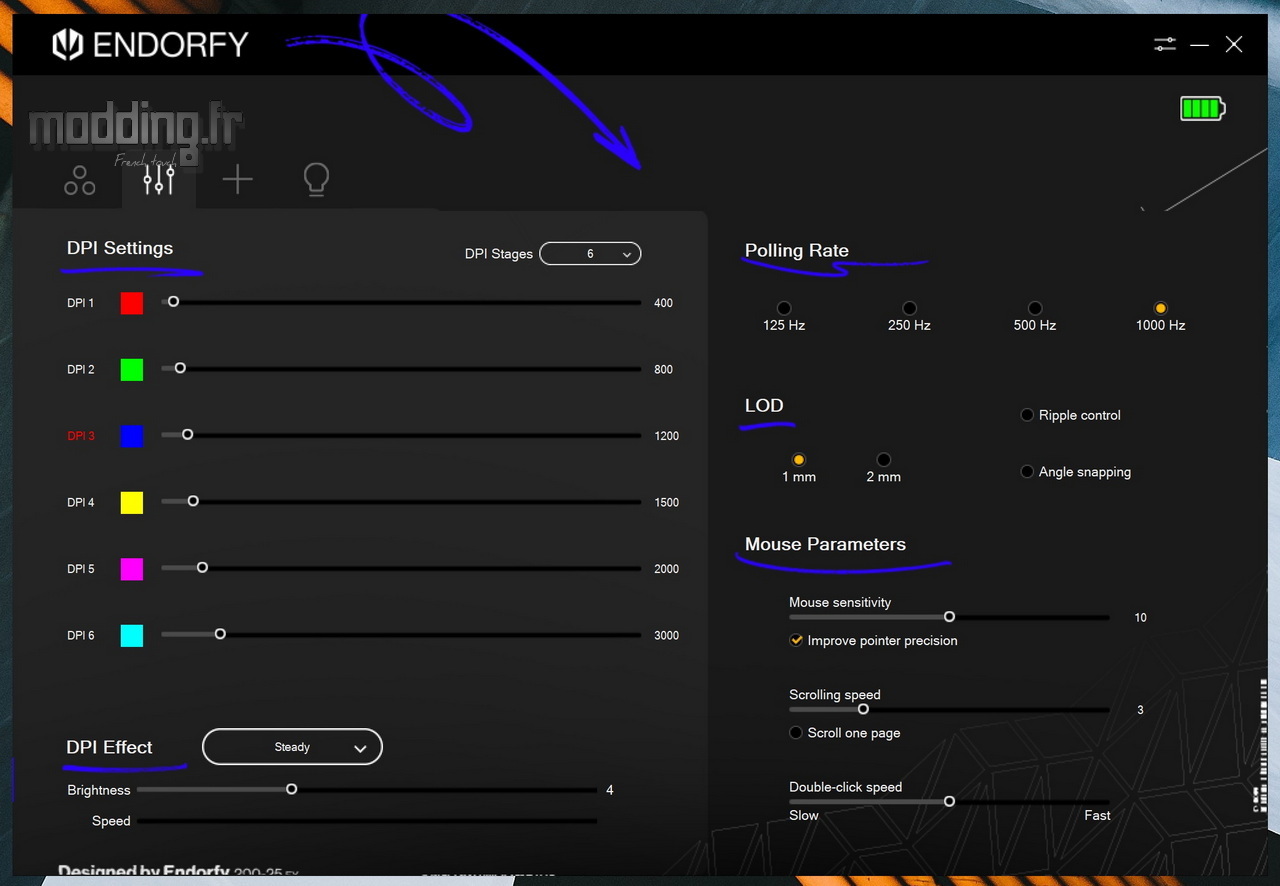
Task: Select the performance sliders tab icon
Action: point(159,180)
